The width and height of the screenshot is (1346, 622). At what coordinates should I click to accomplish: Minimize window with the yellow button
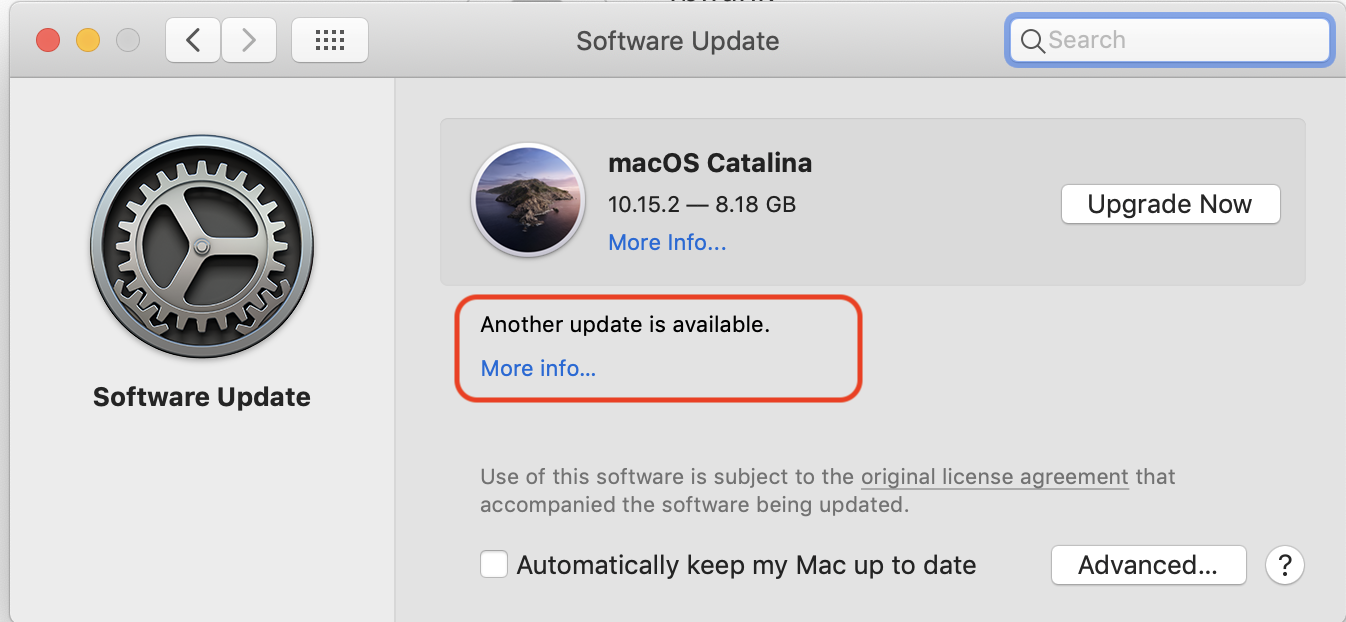click(x=88, y=40)
